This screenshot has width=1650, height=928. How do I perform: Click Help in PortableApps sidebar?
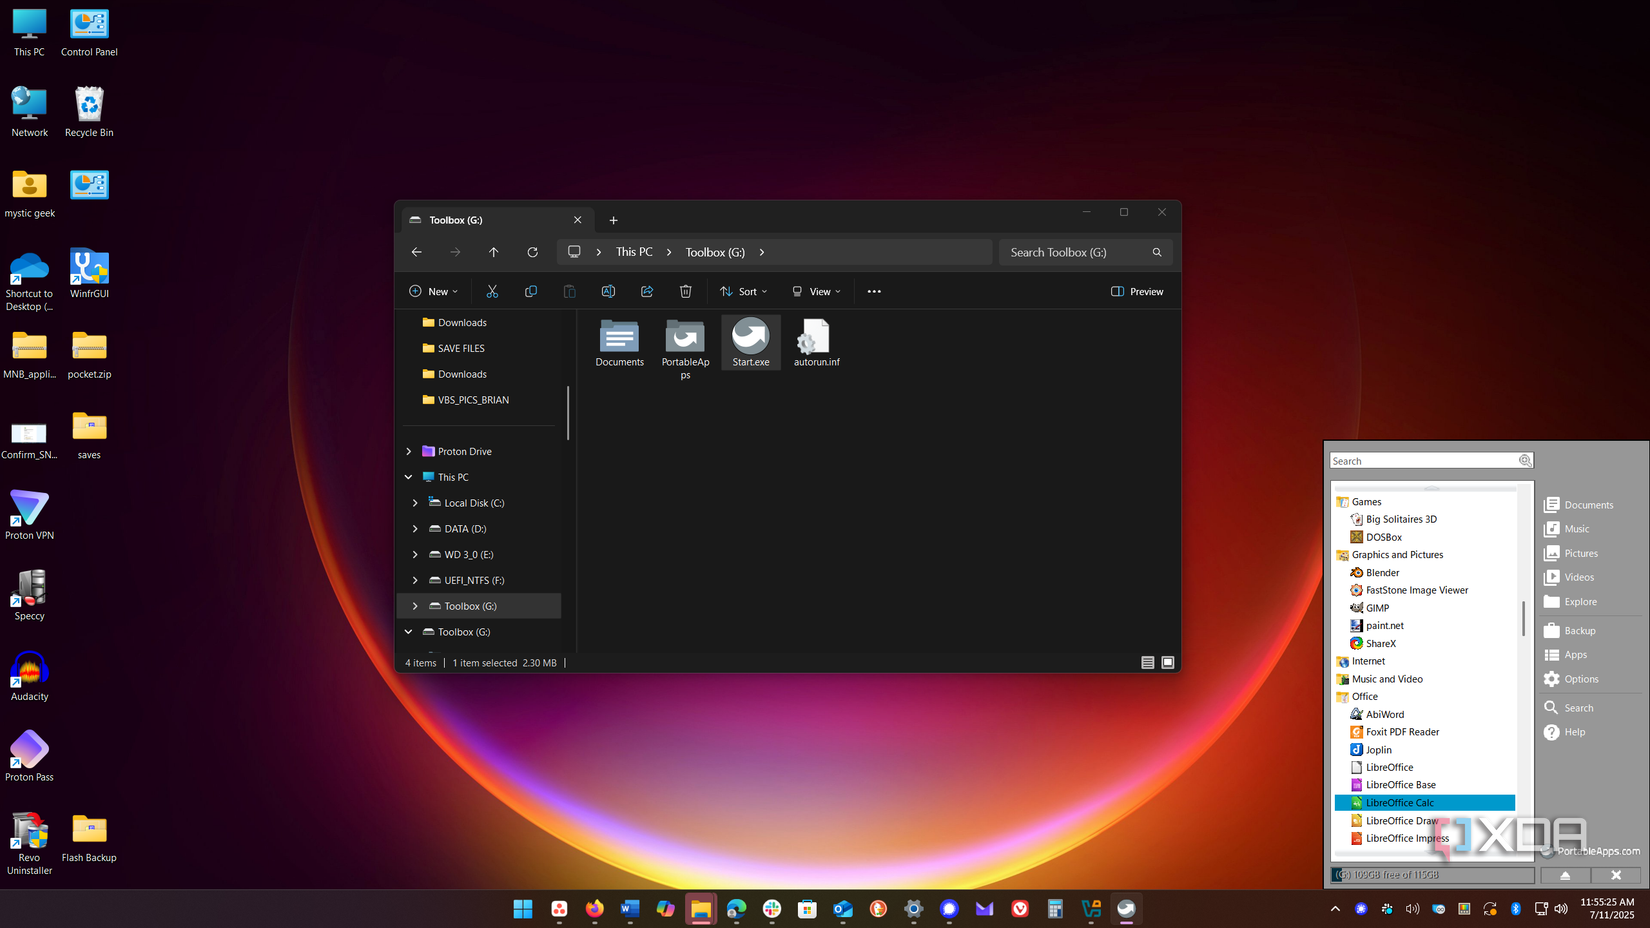(x=1565, y=732)
